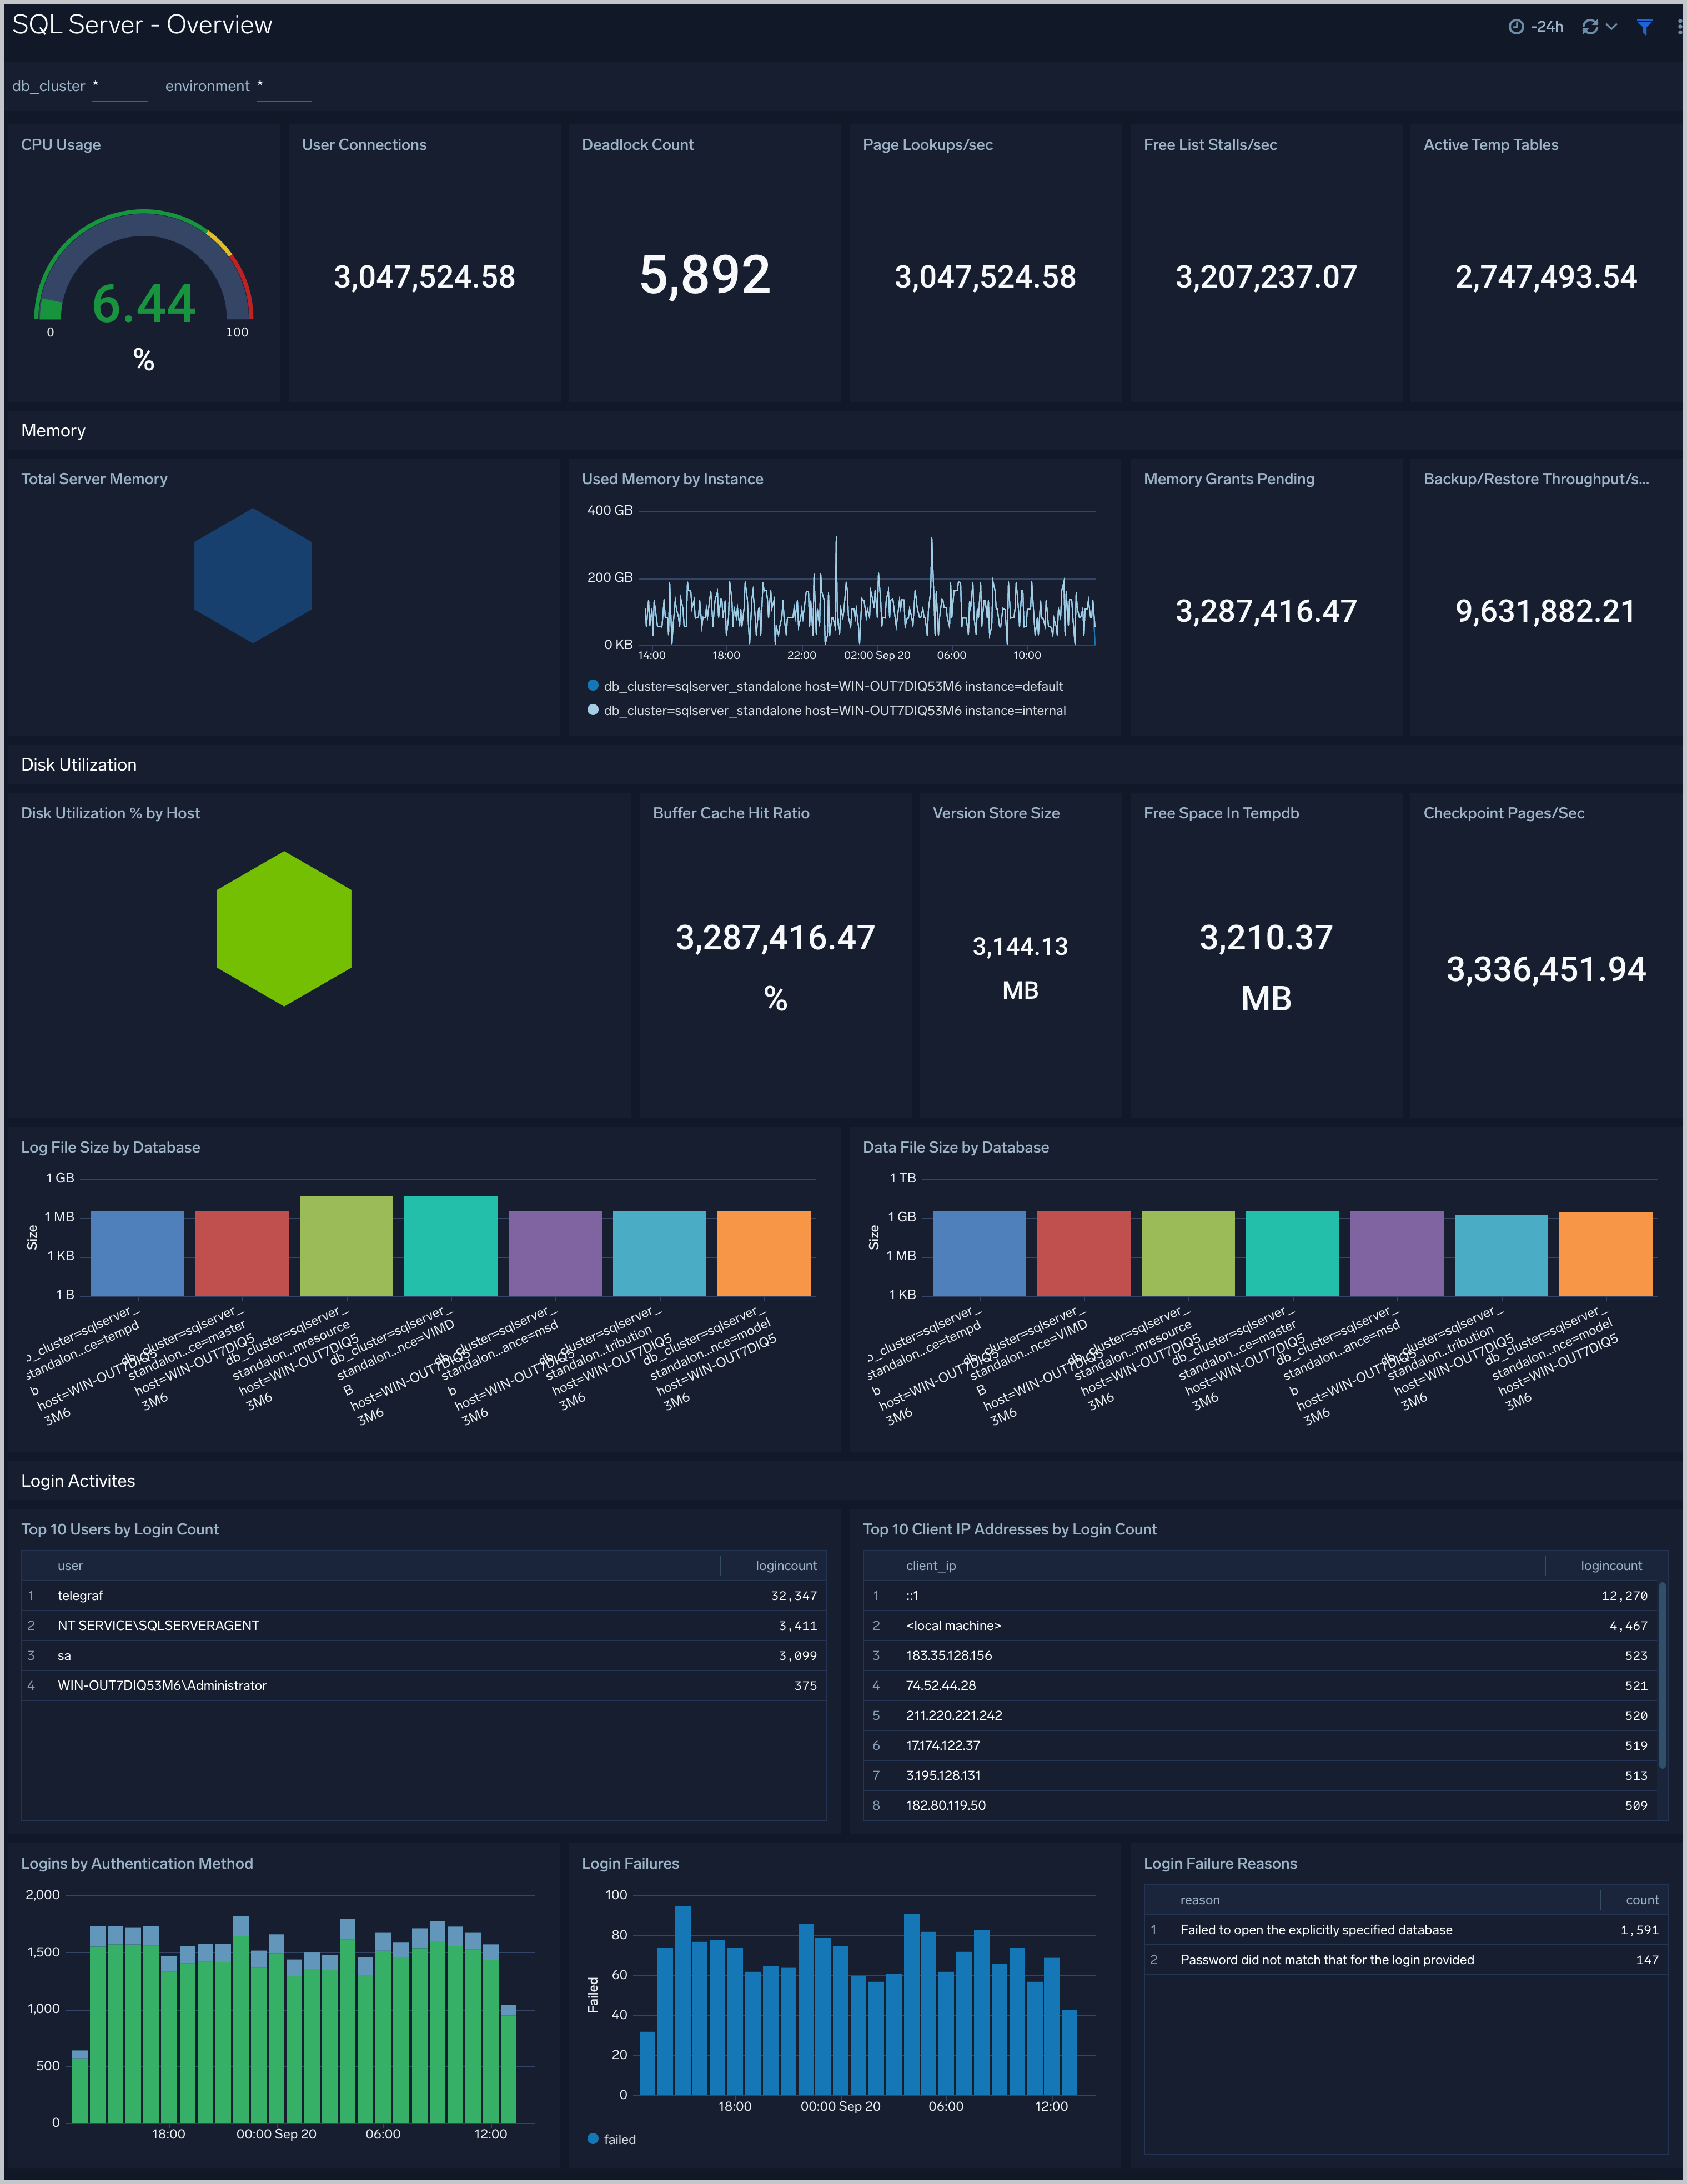Click 'Failed to open the explicitly specified database' row
The height and width of the screenshot is (2184, 1687).
(x=1405, y=1929)
